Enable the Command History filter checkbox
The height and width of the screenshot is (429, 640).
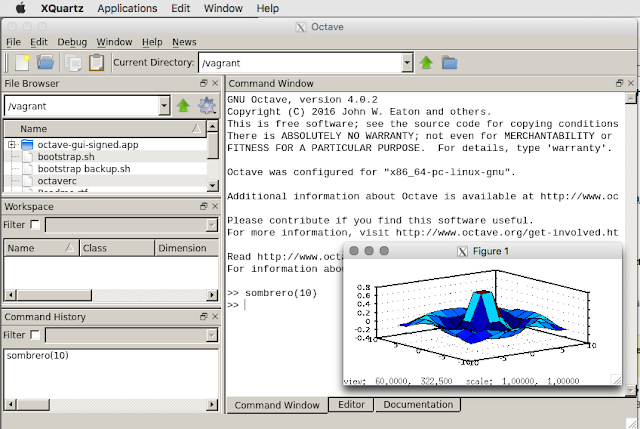[35, 335]
